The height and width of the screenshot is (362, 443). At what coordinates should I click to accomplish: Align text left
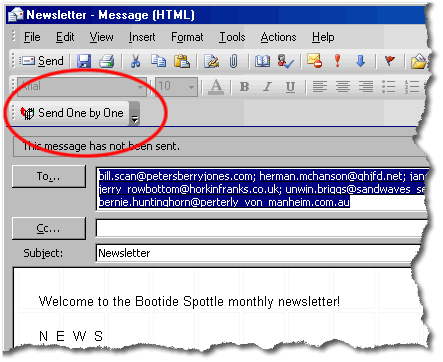319,87
